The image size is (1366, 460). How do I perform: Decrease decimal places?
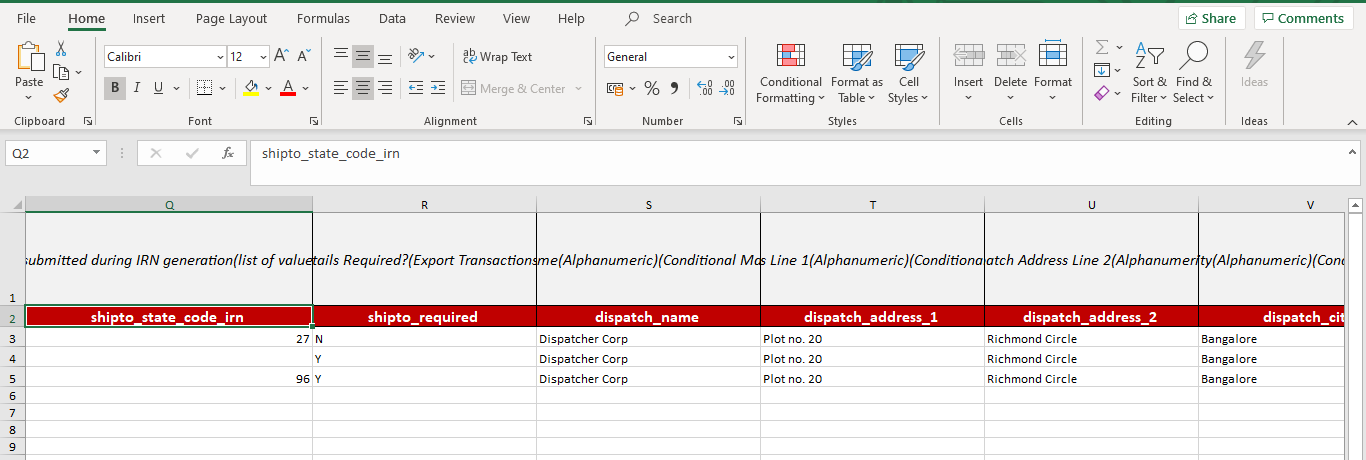point(727,89)
